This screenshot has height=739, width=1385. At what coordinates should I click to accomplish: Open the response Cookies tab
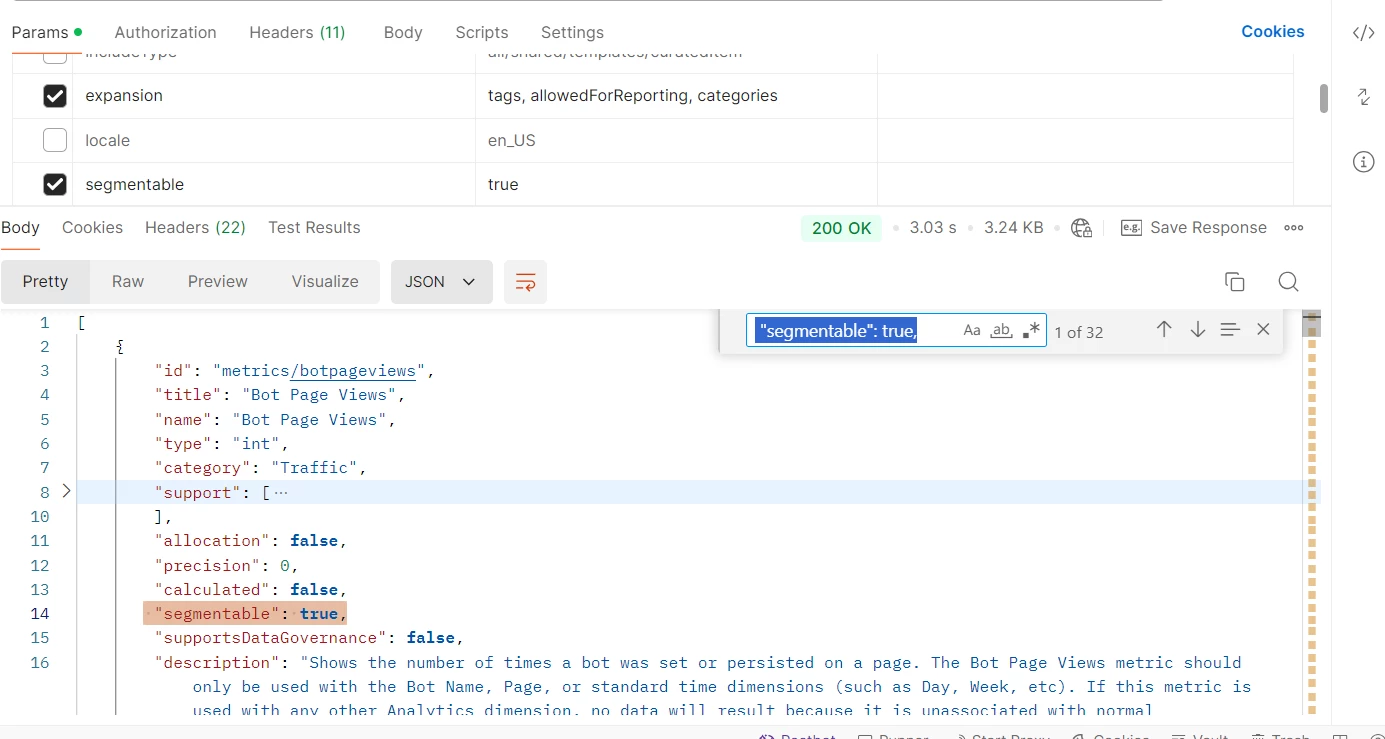point(92,227)
